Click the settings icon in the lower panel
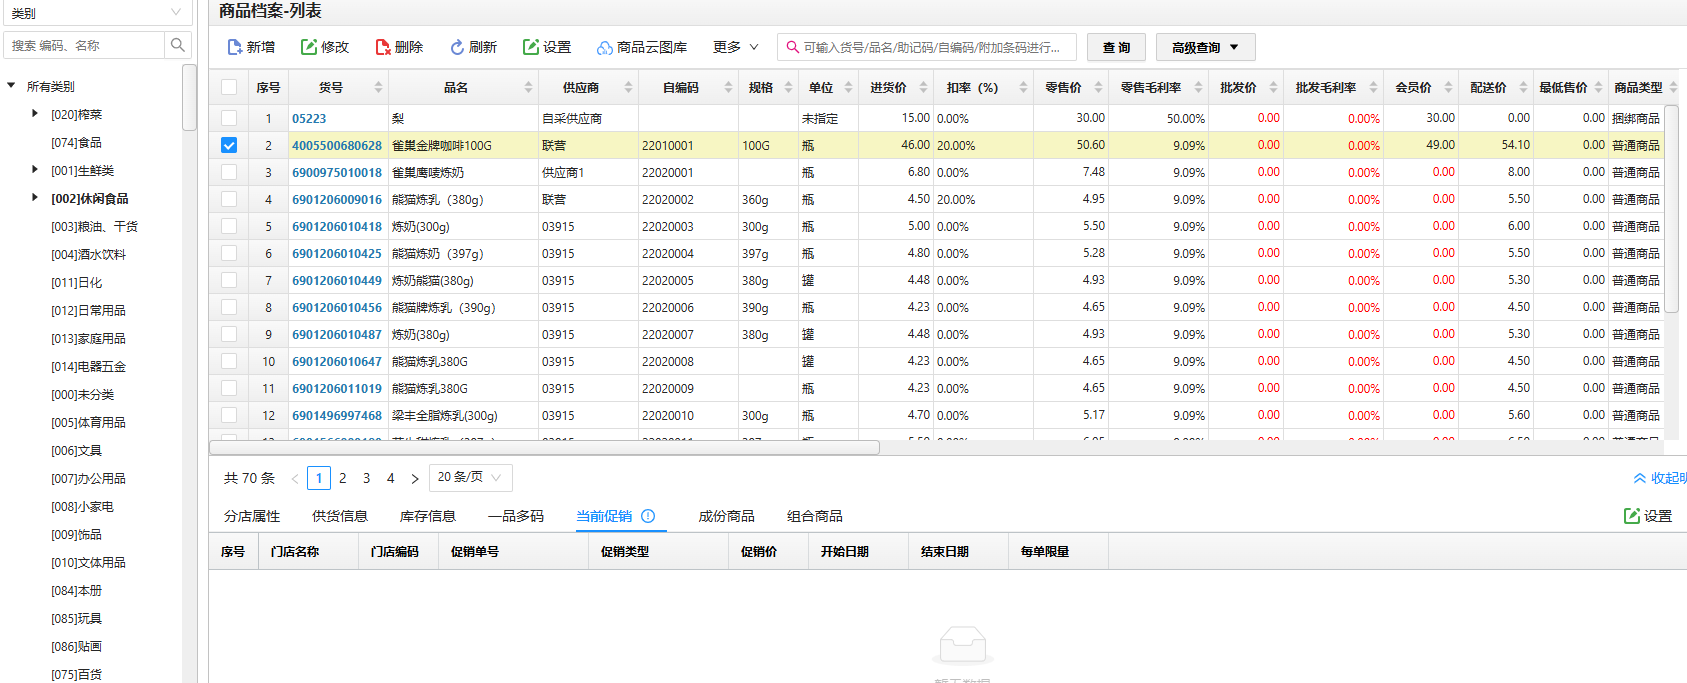This screenshot has width=1687, height=683. click(x=1632, y=516)
